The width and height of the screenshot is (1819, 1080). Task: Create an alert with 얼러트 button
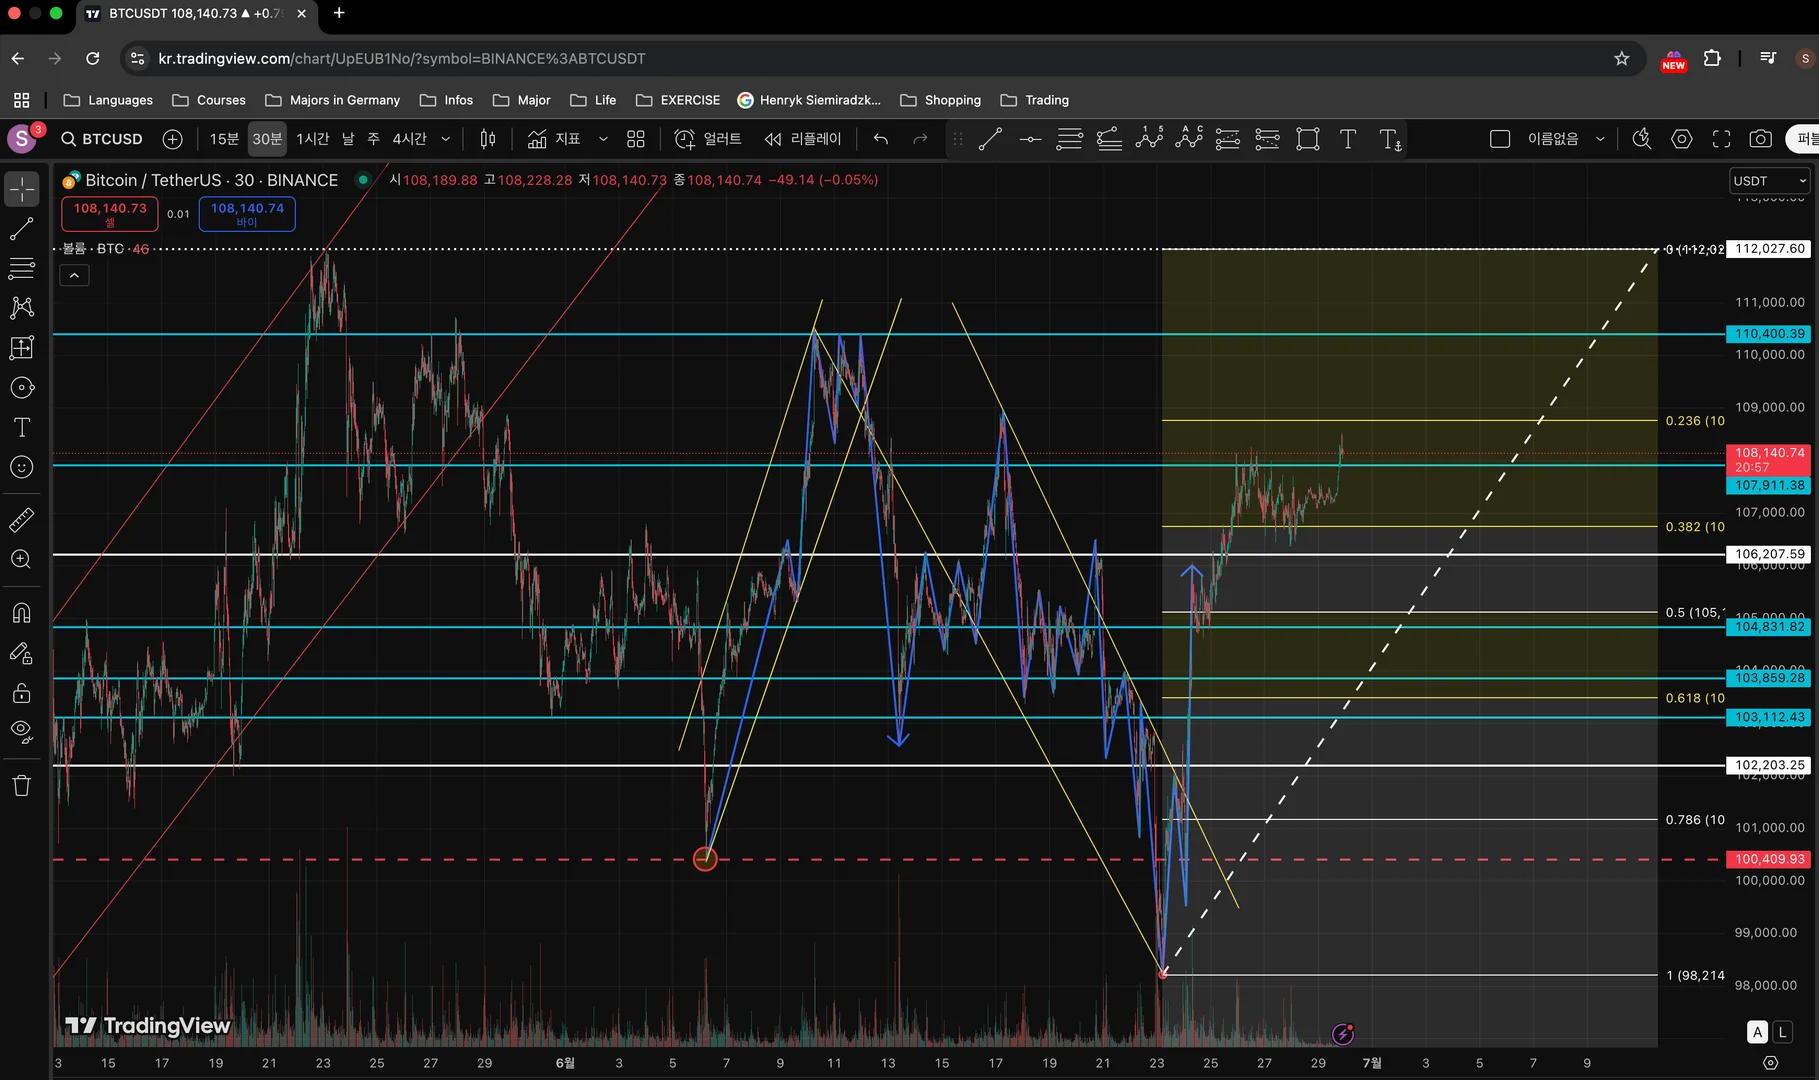708,139
